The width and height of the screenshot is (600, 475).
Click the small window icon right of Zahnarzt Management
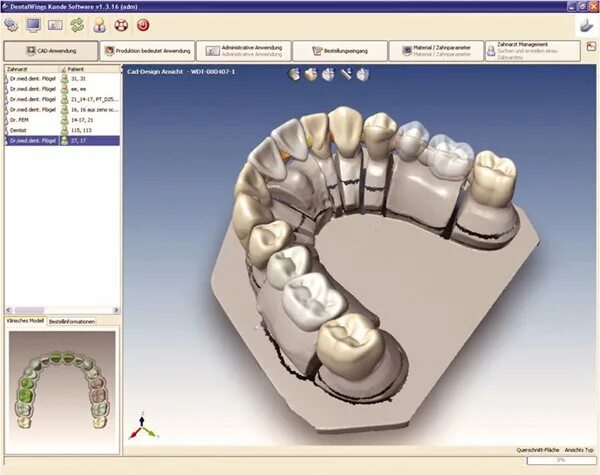click(x=591, y=47)
